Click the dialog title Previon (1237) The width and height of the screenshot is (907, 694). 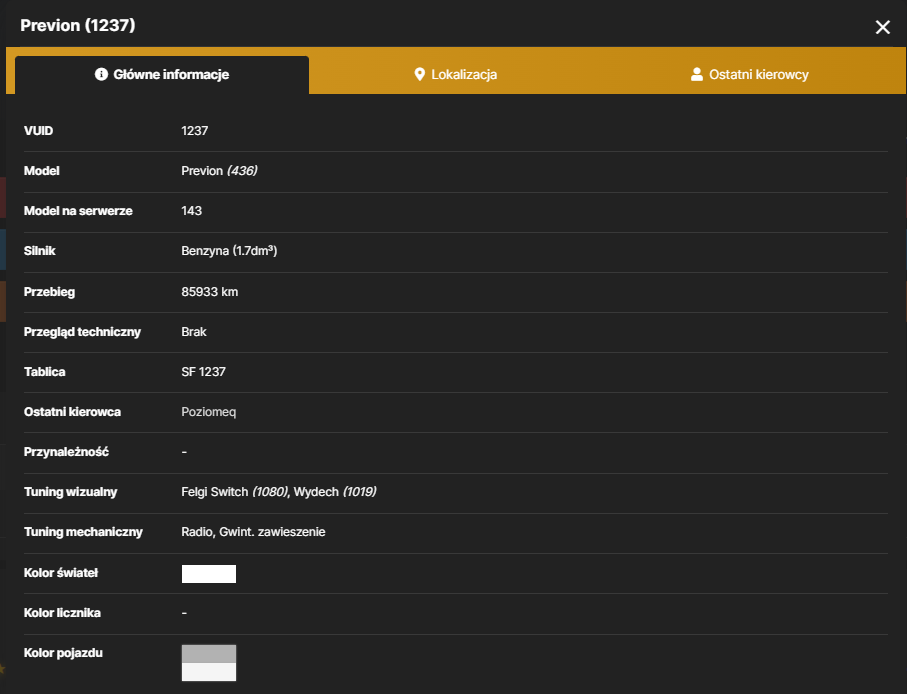click(x=78, y=25)
